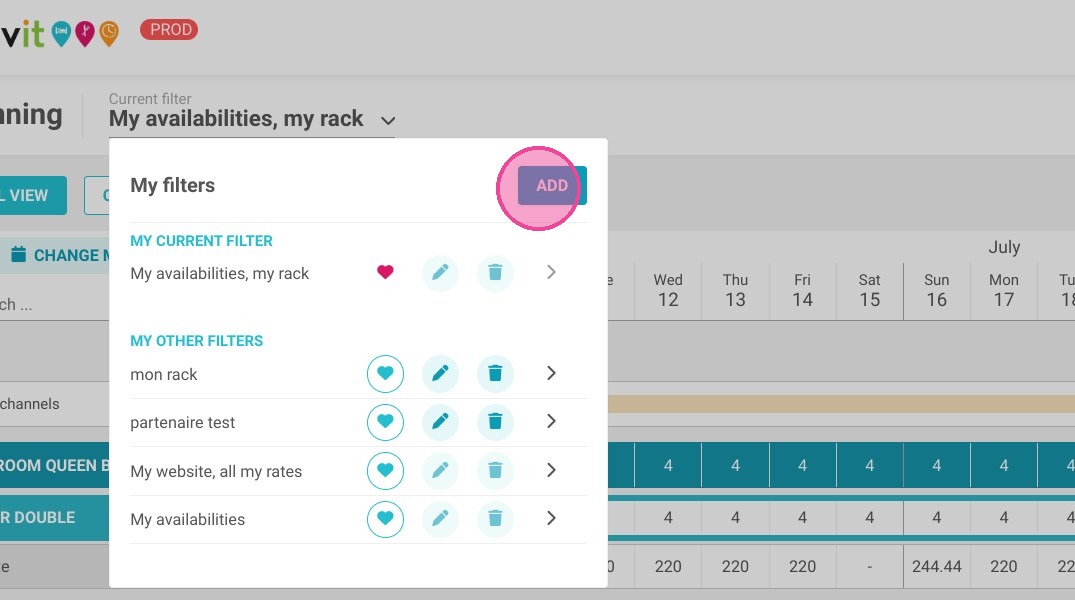This screenshot has width=1075, height=600.
Task: Favorite the 'partenaire test' filter
Action: [385, 422]
